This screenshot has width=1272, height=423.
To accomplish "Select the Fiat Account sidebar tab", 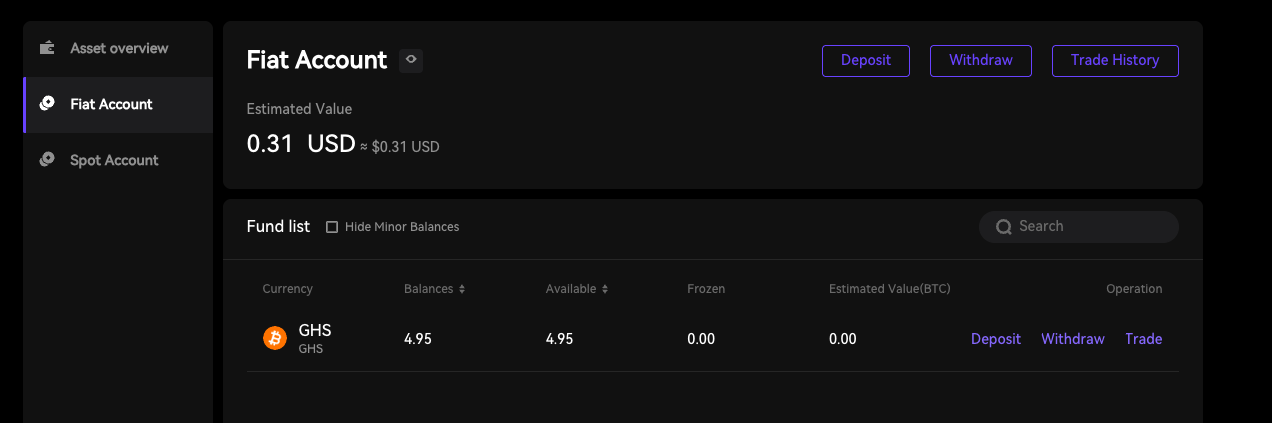I will point(111,104).
